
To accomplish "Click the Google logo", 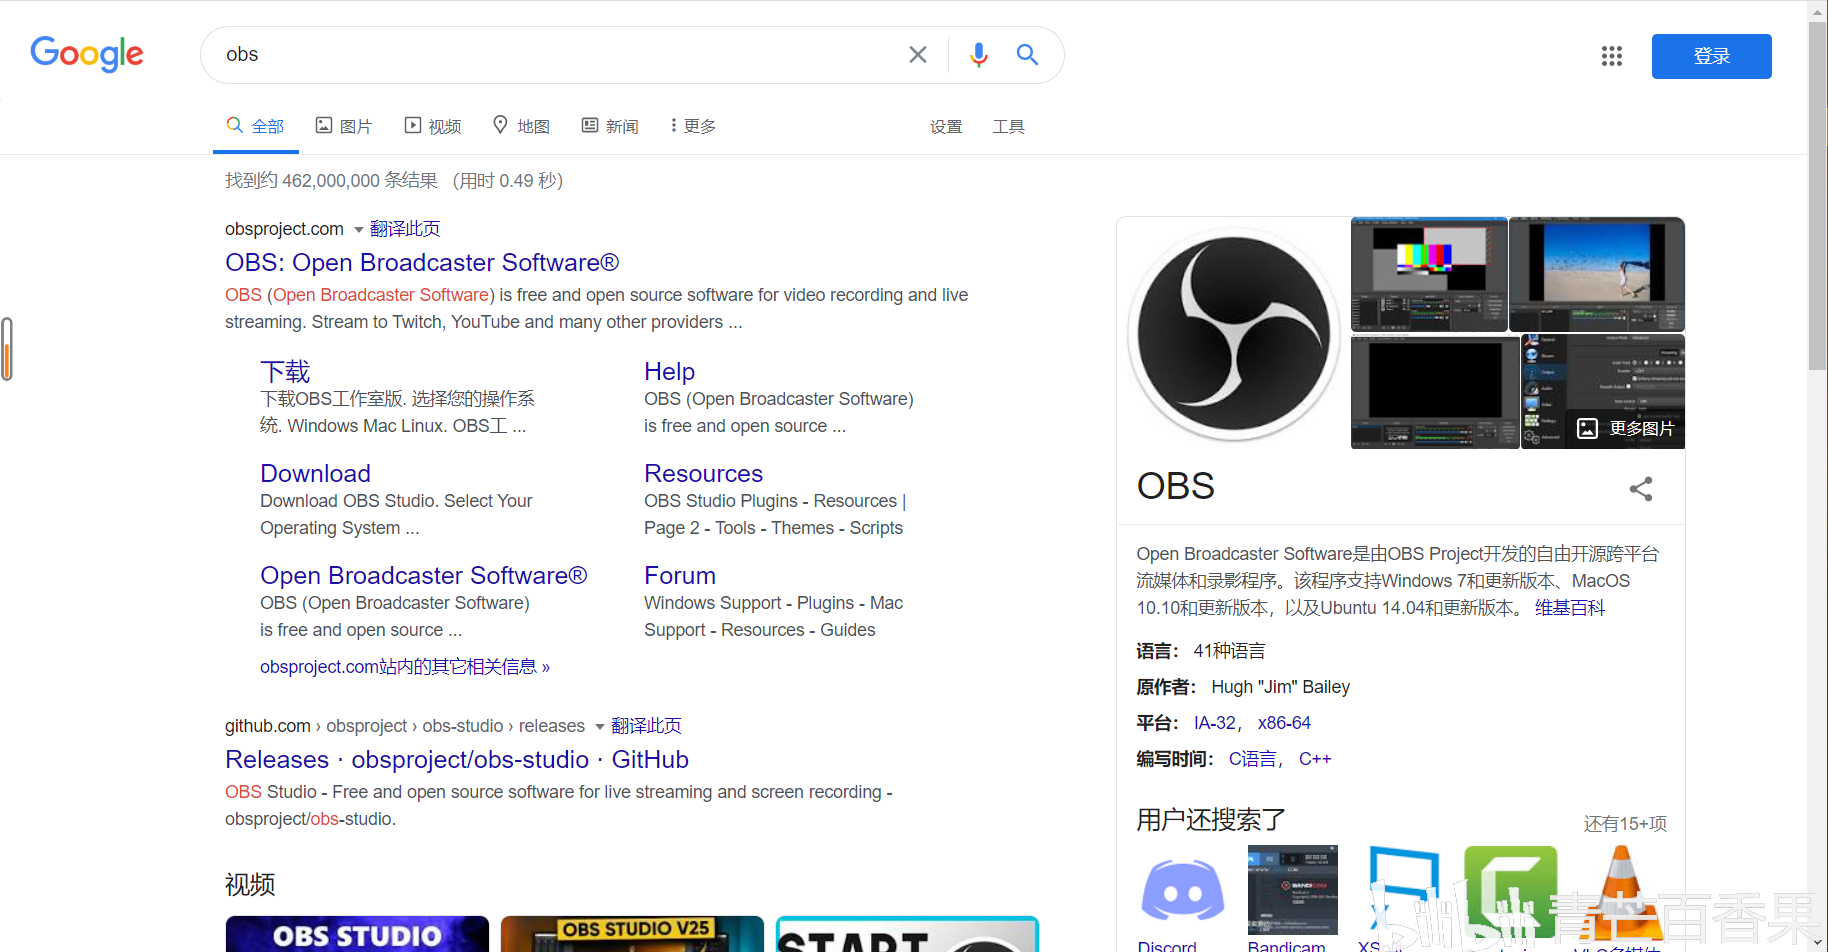I will (x=87, y=54).
